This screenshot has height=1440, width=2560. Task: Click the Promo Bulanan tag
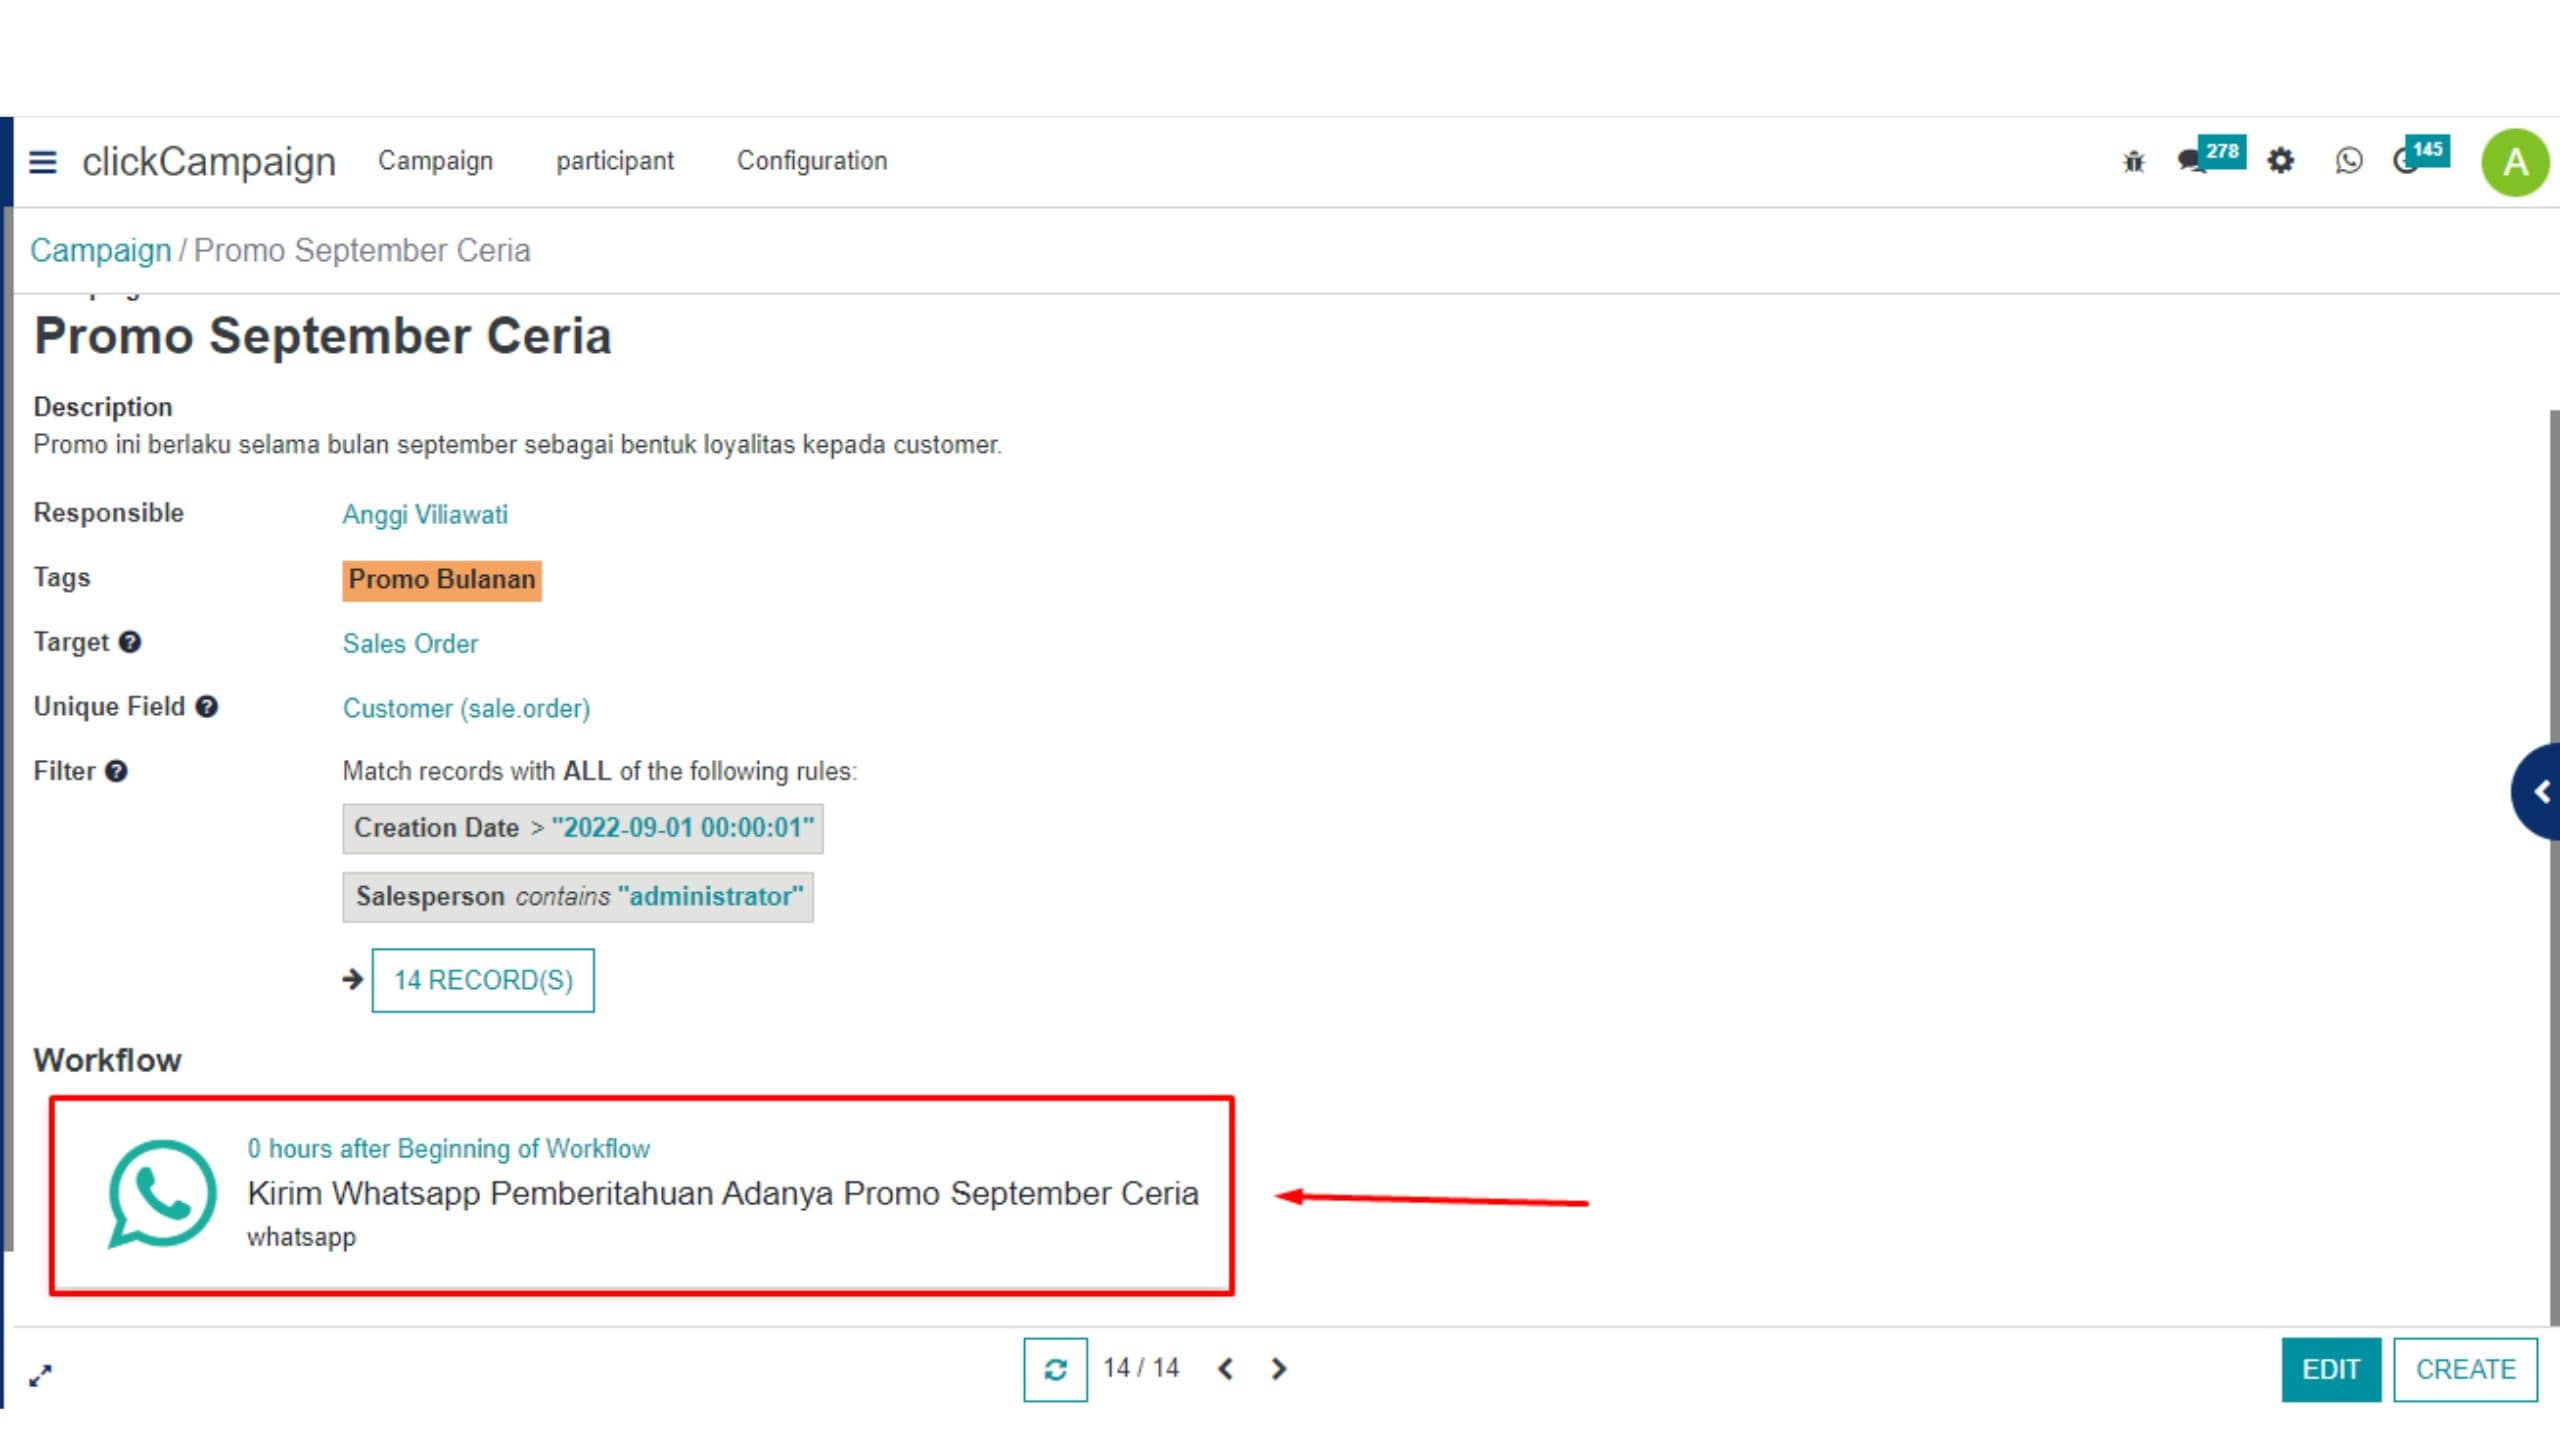(442, 580)
